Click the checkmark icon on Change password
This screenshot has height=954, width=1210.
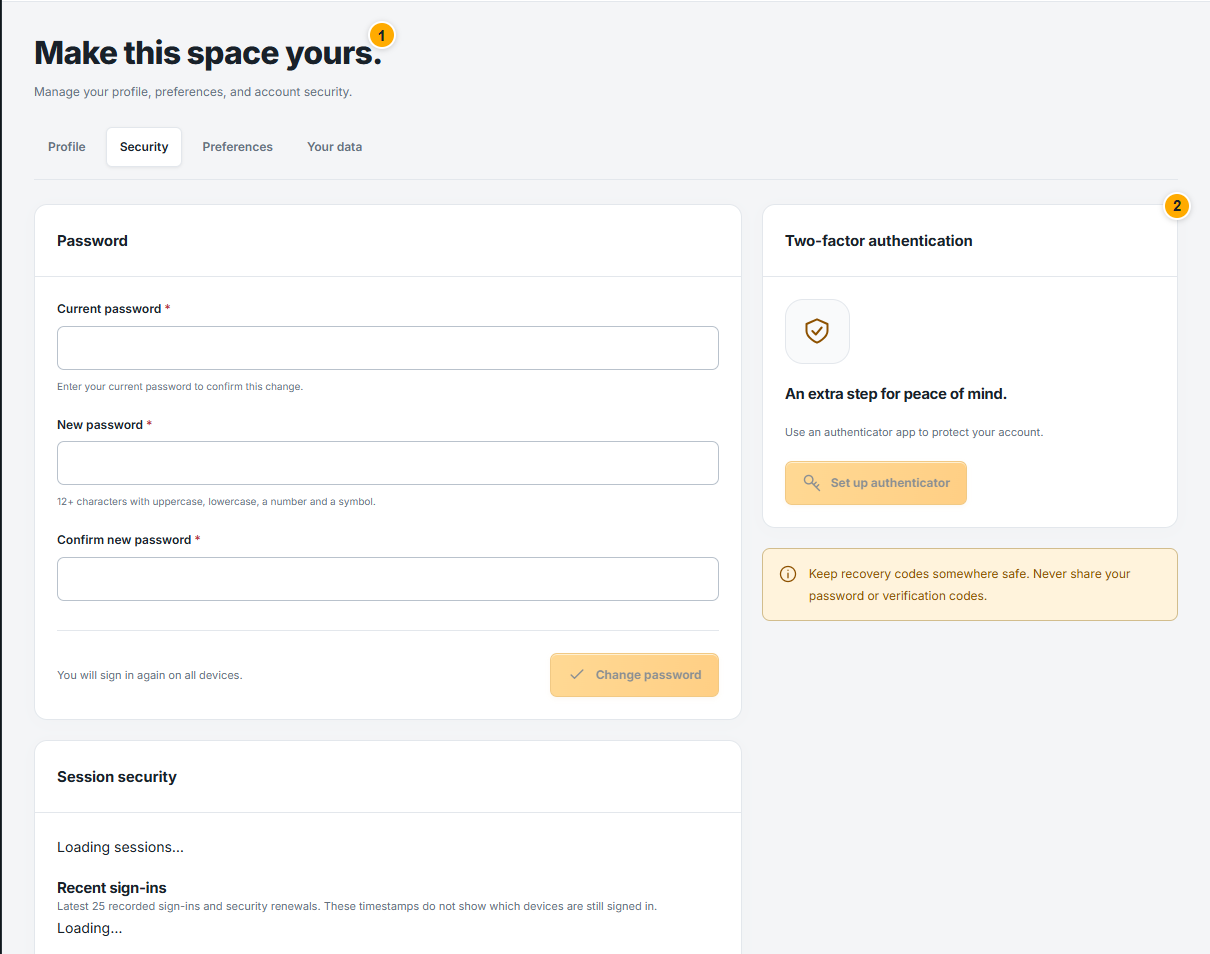577,675
